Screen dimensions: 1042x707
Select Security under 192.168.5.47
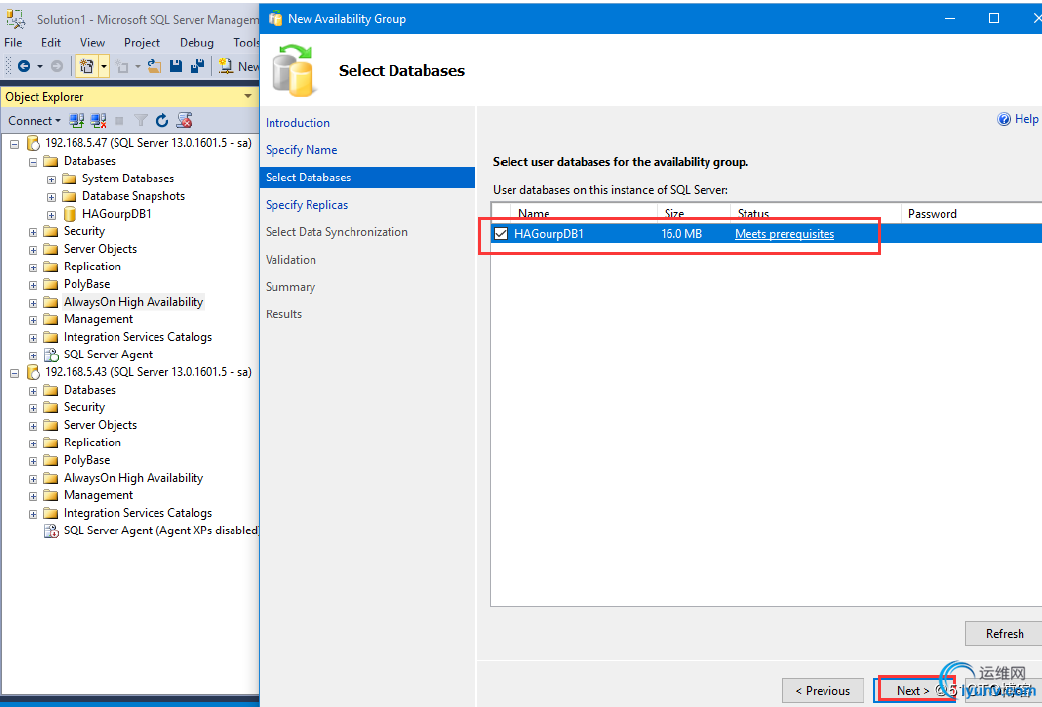click(84, 231)
